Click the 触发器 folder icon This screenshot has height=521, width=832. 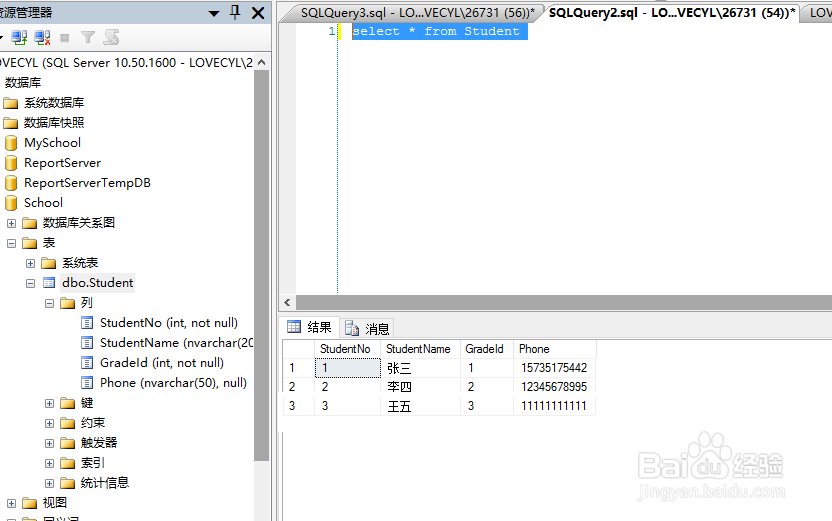click(67, 443)
